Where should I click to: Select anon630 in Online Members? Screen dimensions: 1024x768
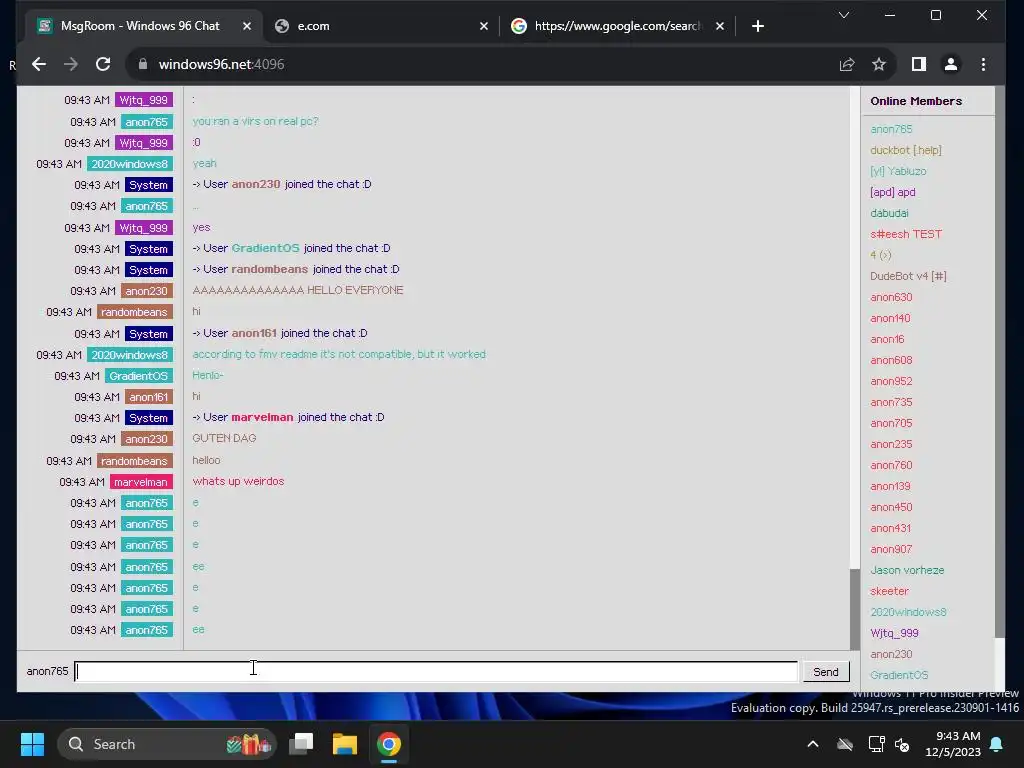pyautogui.click(x=891, y=297)
